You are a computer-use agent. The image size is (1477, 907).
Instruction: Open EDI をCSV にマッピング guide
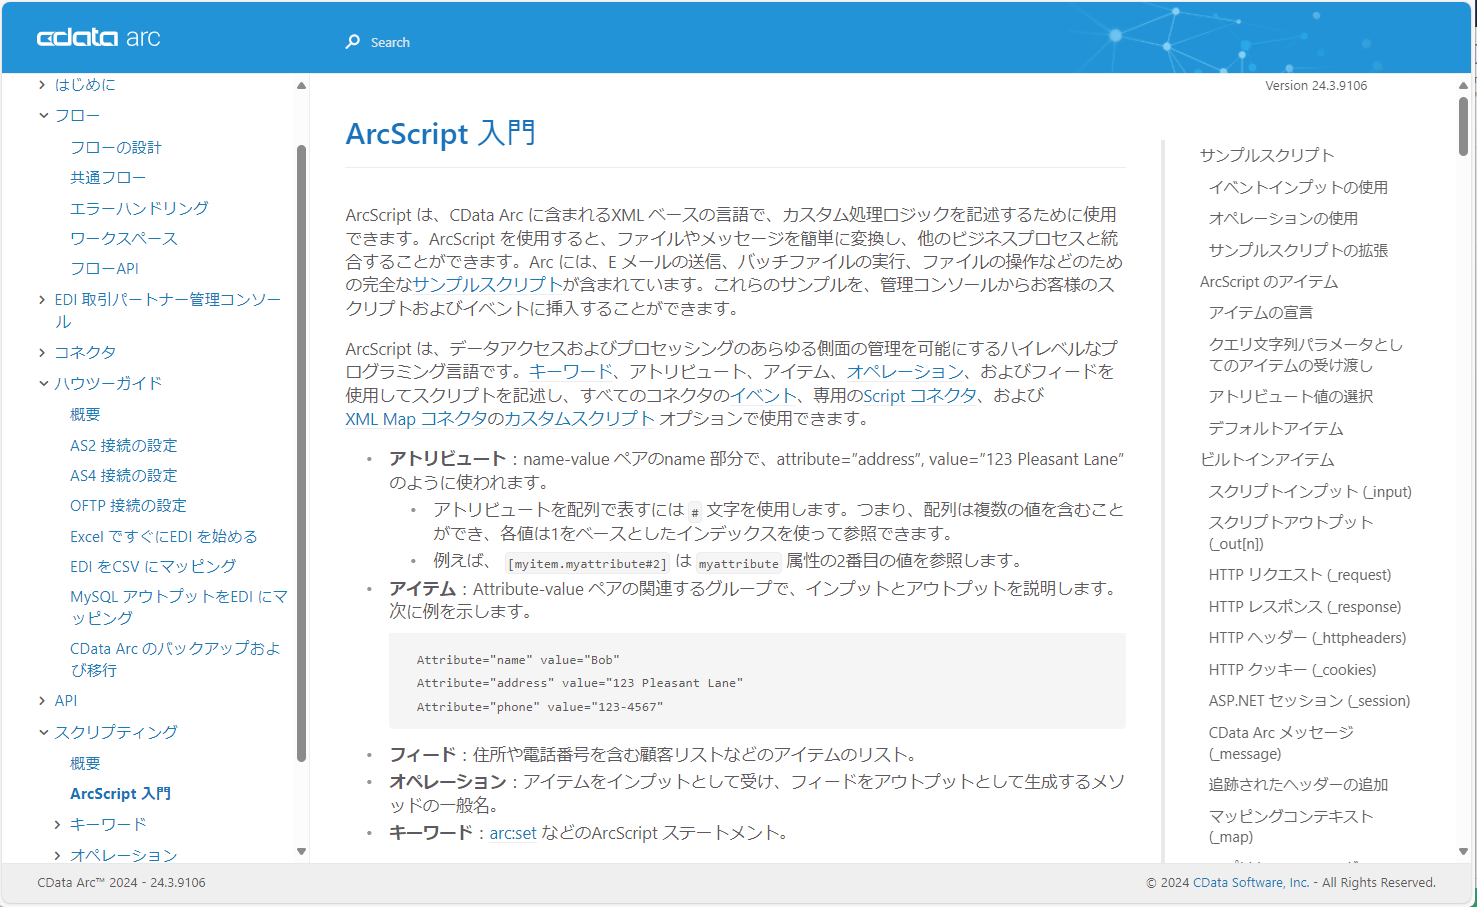(153, 566)
